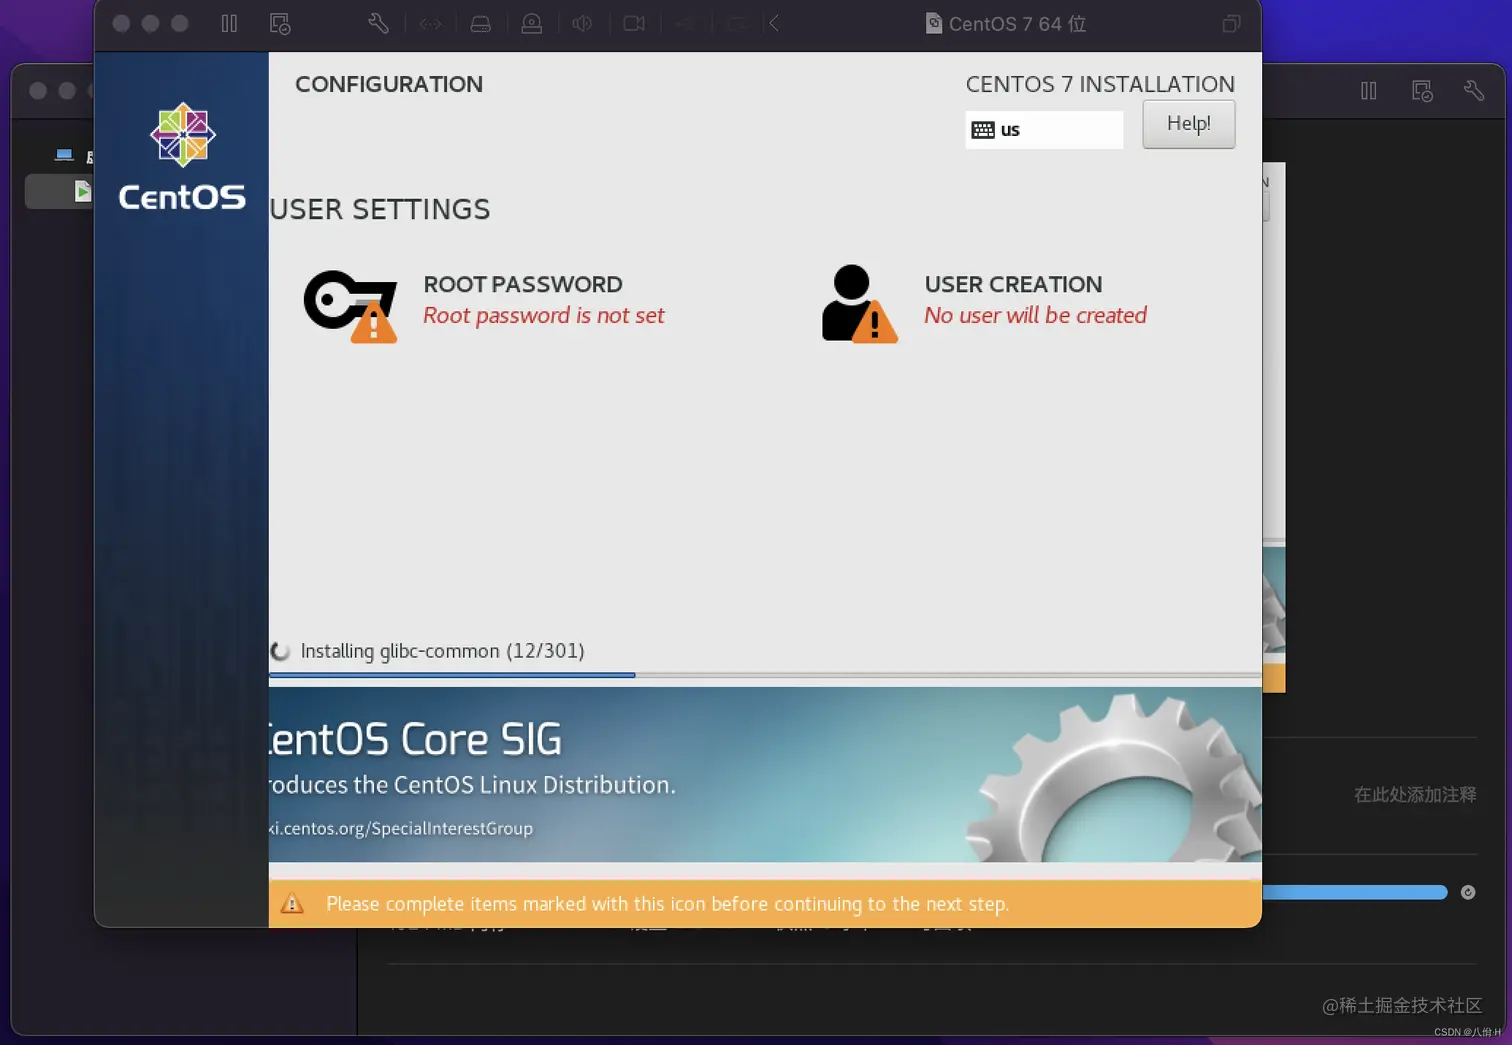Click pause icon in the background window toolbar
1512x1045 pixels.
coord(1369,91)
